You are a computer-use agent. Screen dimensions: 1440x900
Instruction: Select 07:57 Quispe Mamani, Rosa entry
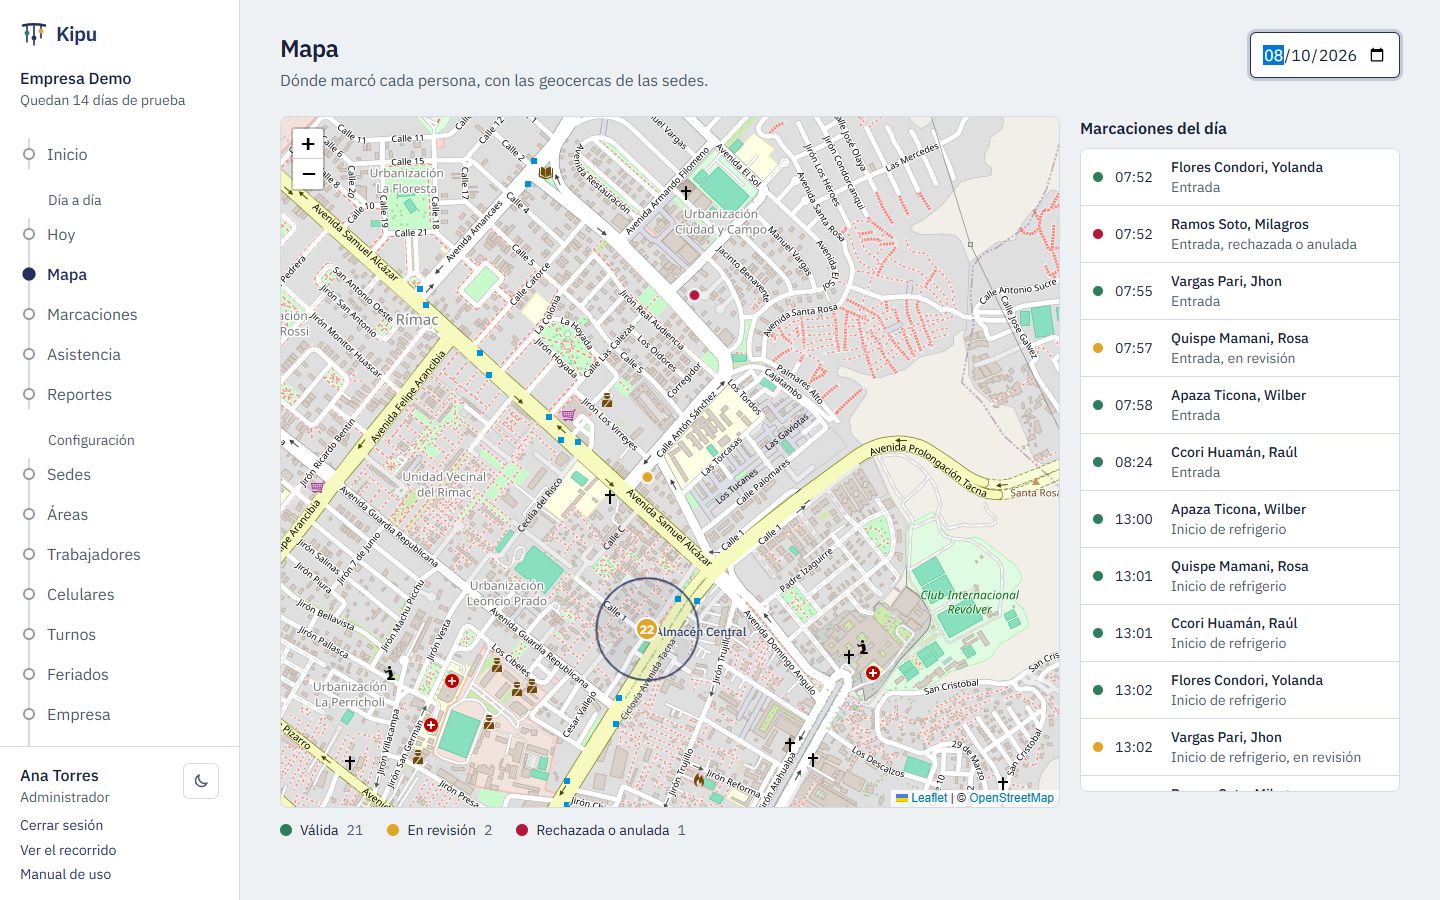(x=1240, y=348)
